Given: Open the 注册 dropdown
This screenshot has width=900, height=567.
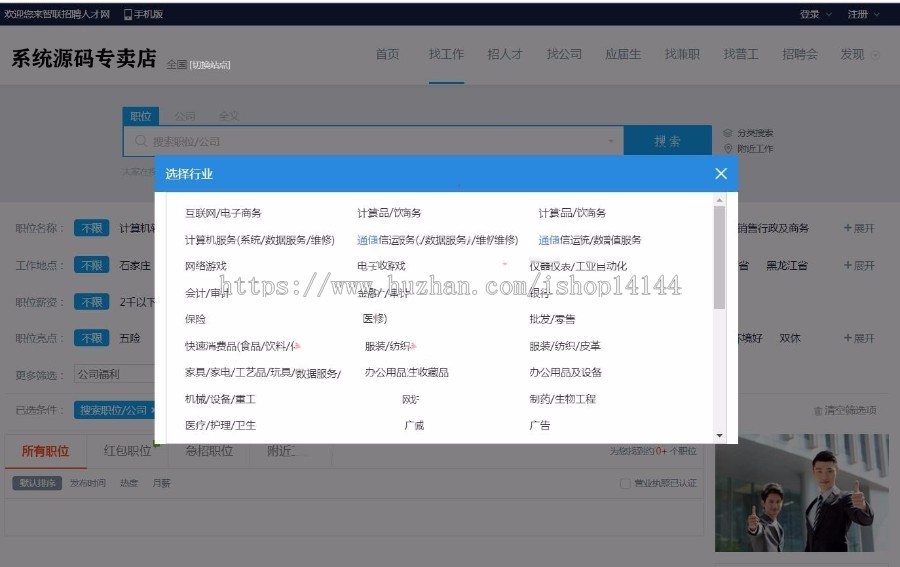Looking at the screenshot, I should (863, 14).
